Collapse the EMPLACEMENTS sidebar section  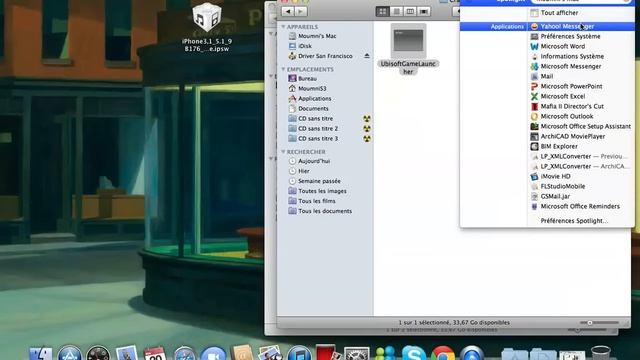pyautogui.click(x=283, y=69)
